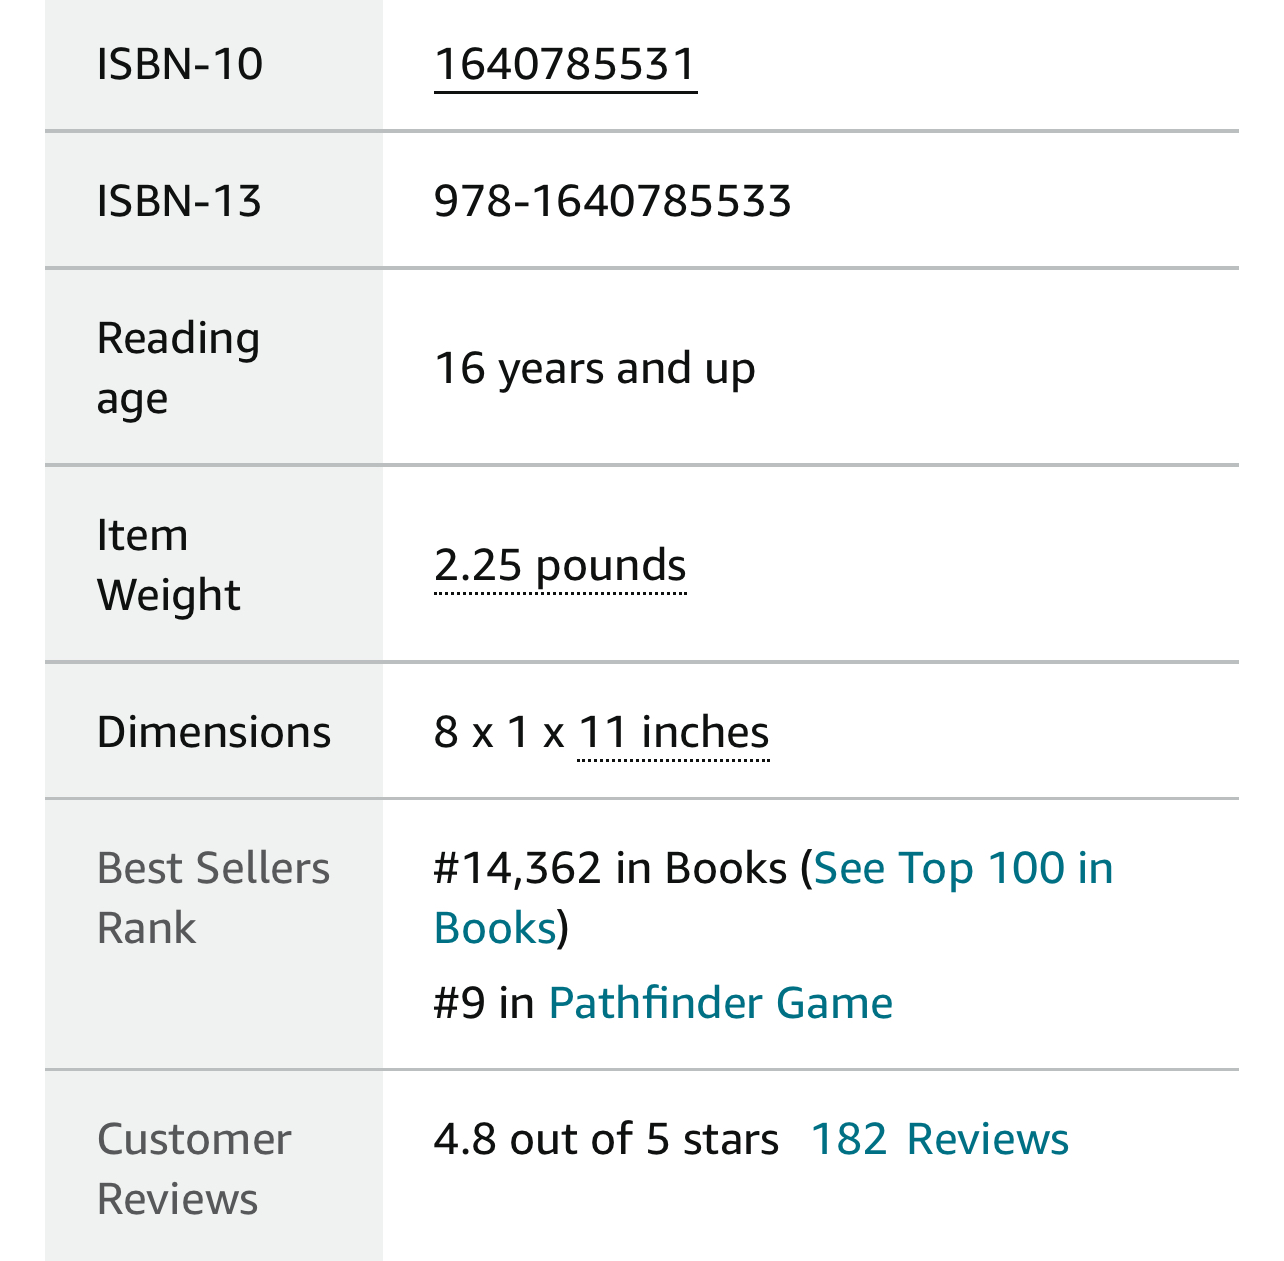This screenshot has height=1261, width=1284.
Task: Click the Item Weight label
Action: coord(168,565)
